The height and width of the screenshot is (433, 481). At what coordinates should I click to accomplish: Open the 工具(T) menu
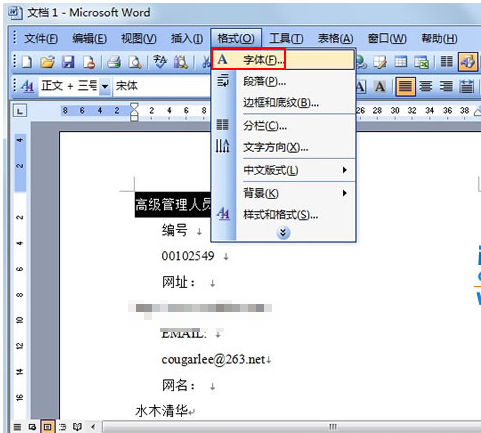tap(286, 39)
